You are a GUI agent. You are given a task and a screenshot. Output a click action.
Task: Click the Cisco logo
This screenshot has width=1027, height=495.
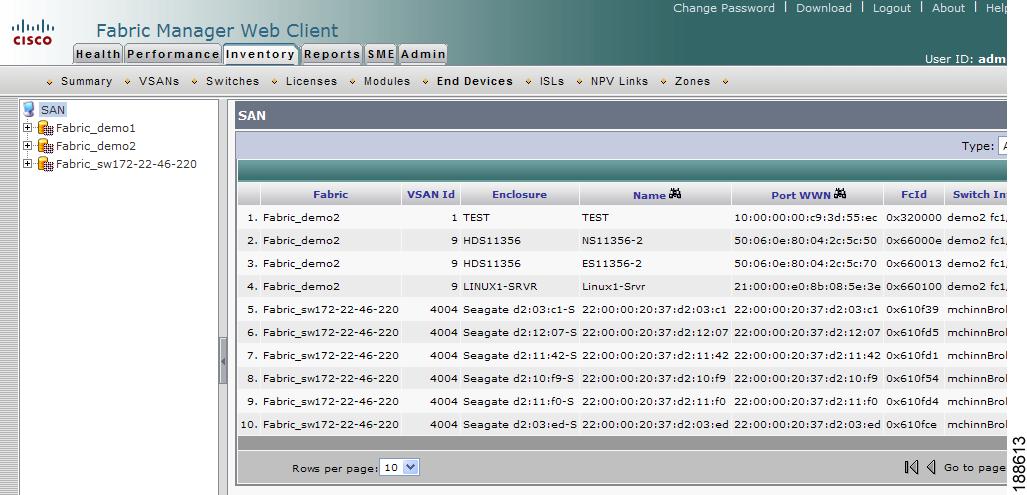(32, 33)
